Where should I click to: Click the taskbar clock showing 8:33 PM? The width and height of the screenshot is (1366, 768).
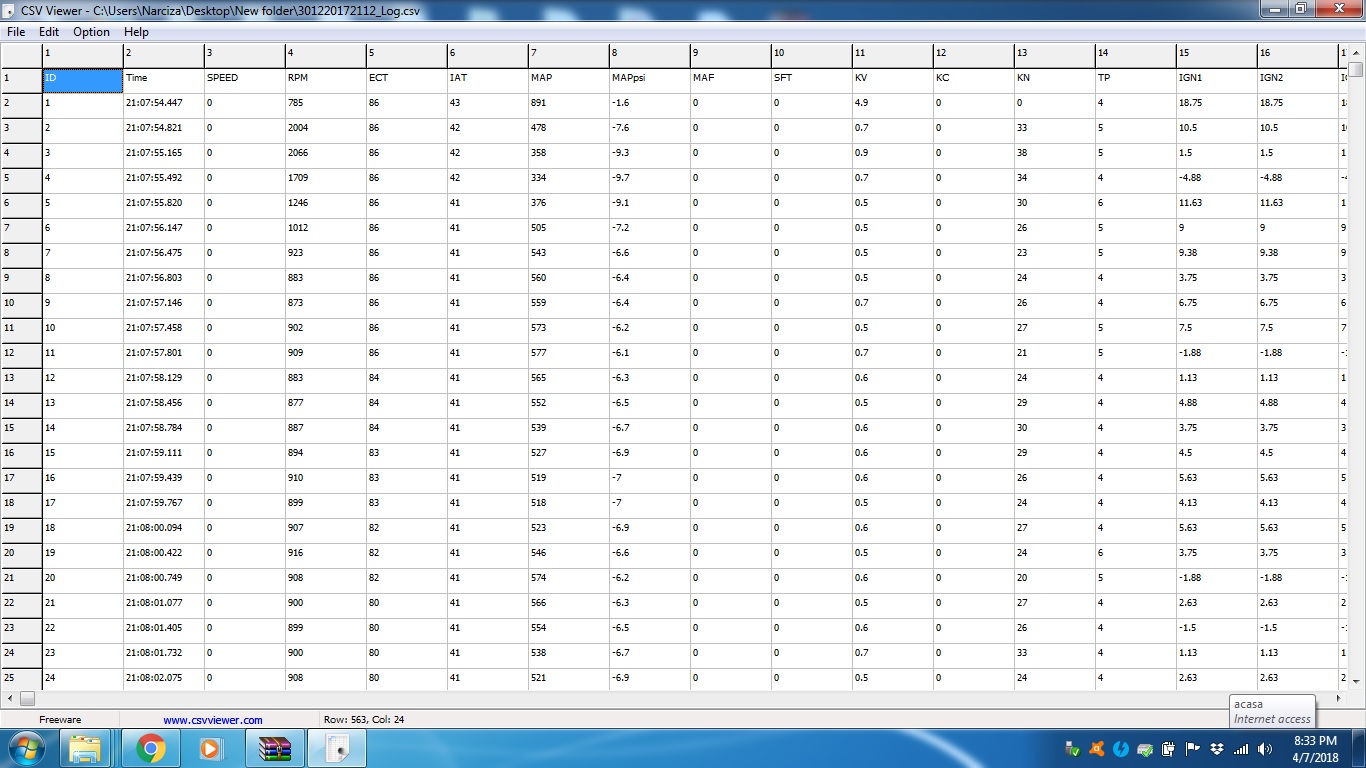1314,749
